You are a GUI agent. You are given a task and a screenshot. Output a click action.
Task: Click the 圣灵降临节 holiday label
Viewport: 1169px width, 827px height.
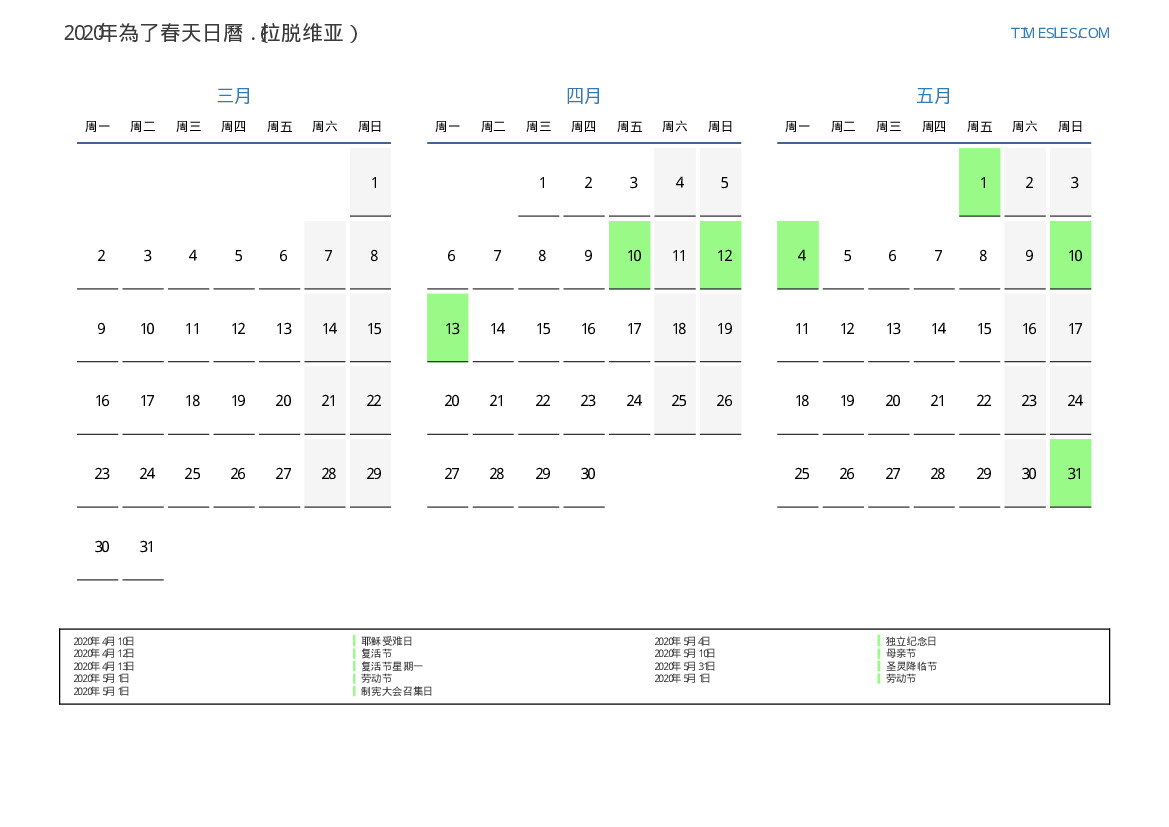pos(911,666)
